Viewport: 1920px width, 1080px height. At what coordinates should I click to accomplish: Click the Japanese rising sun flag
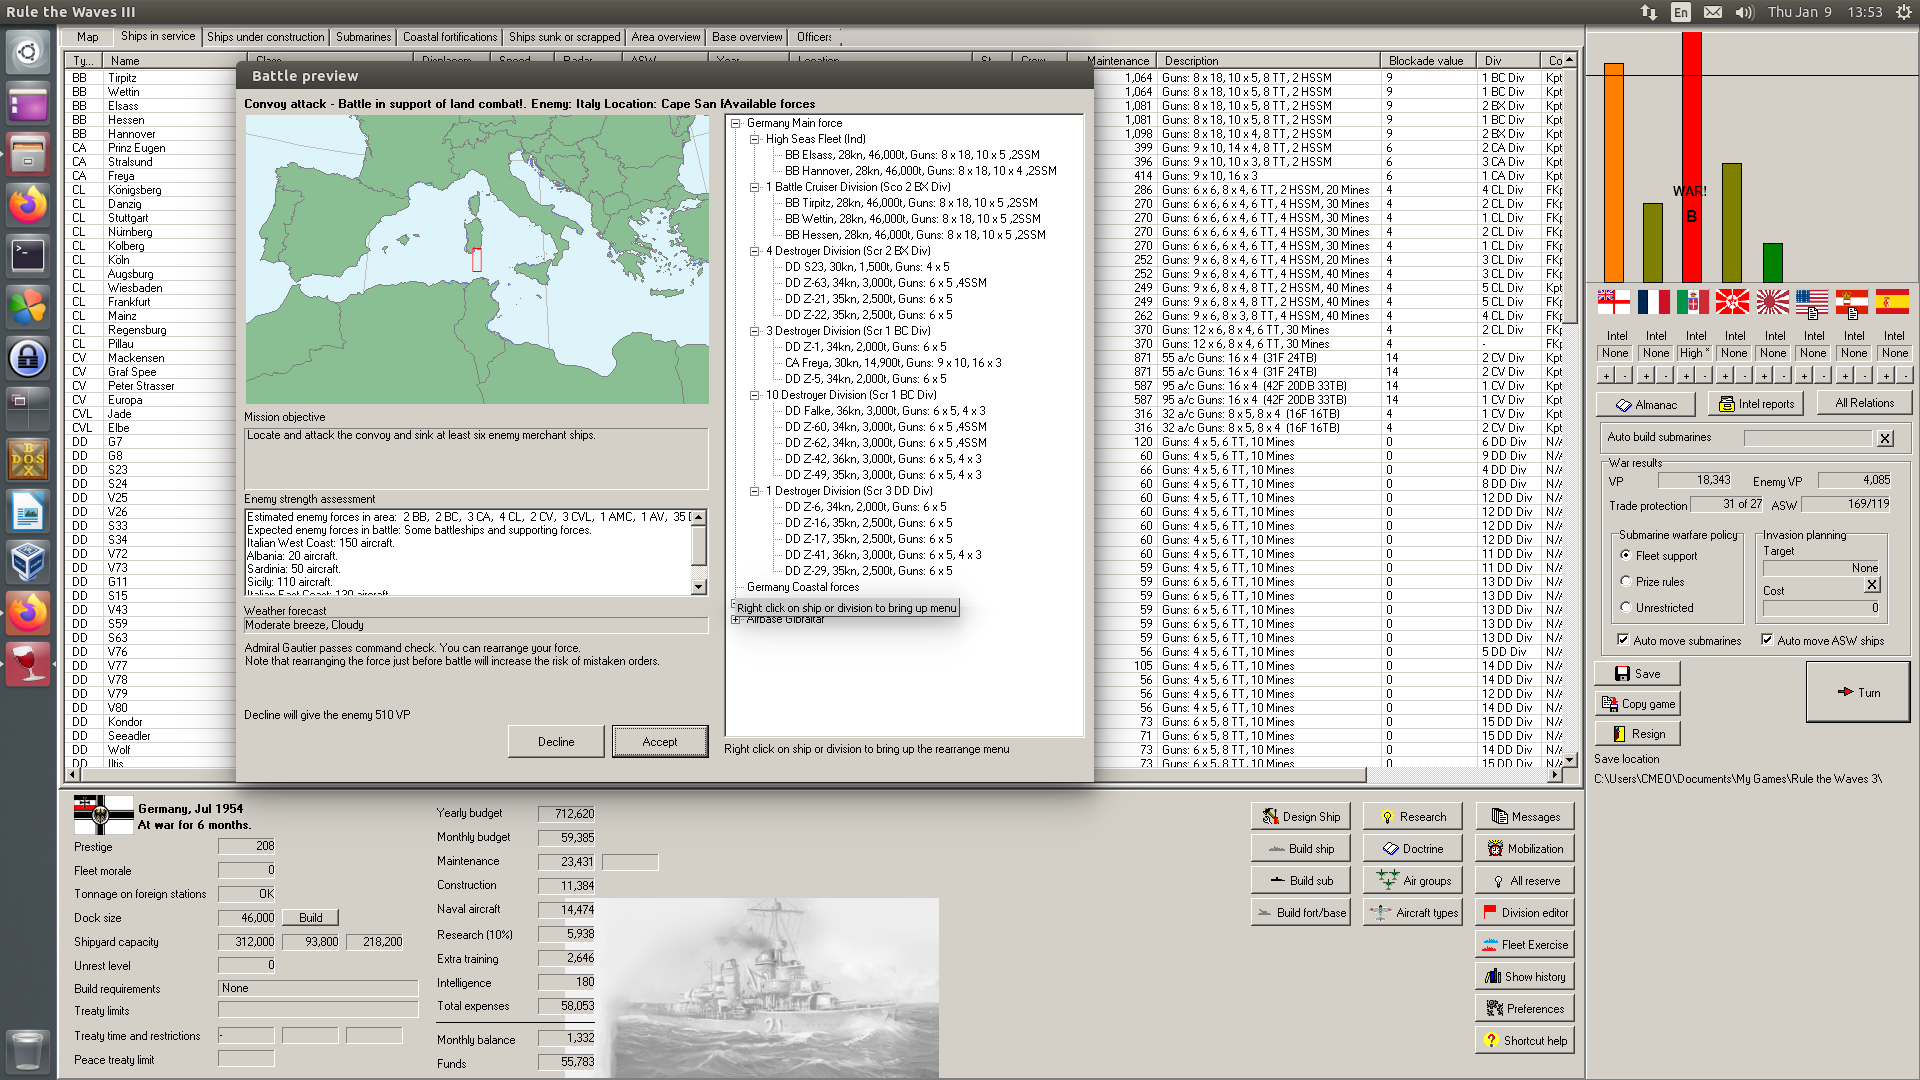click(1772, 301)
